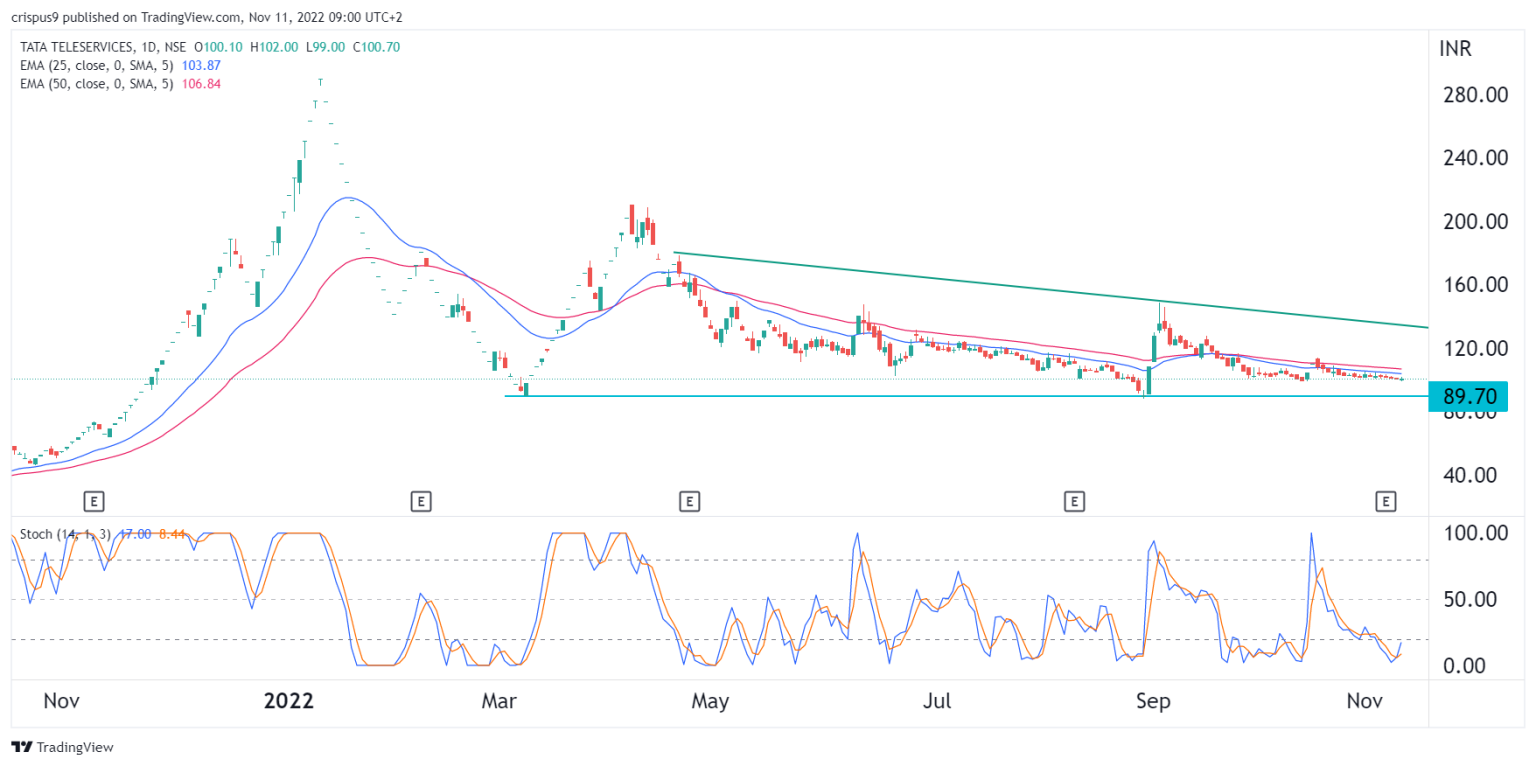Click the earnings "E" badge under September
The height and width of the screenshot is (766, 1536).
coord(1074,501)
